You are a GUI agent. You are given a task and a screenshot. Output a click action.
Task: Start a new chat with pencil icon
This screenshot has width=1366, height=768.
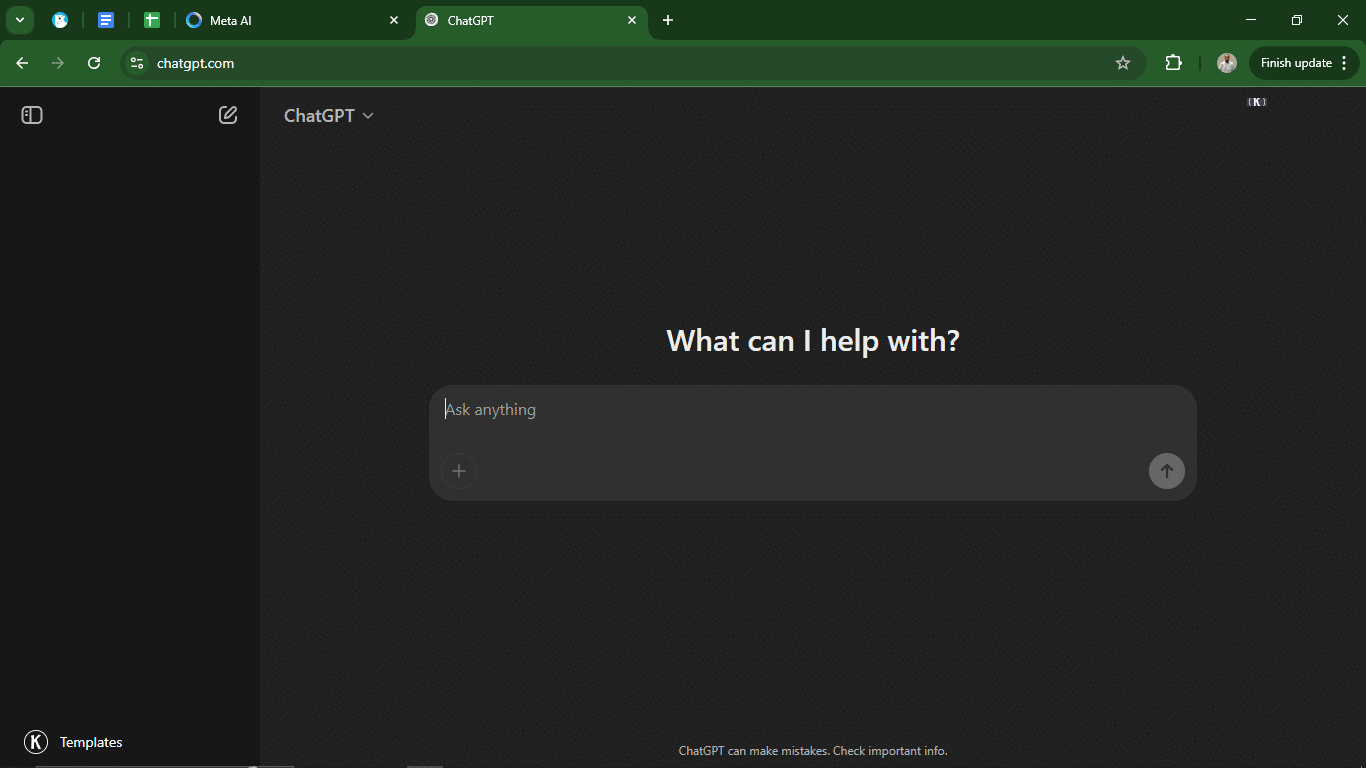click(x=228, y=115)
